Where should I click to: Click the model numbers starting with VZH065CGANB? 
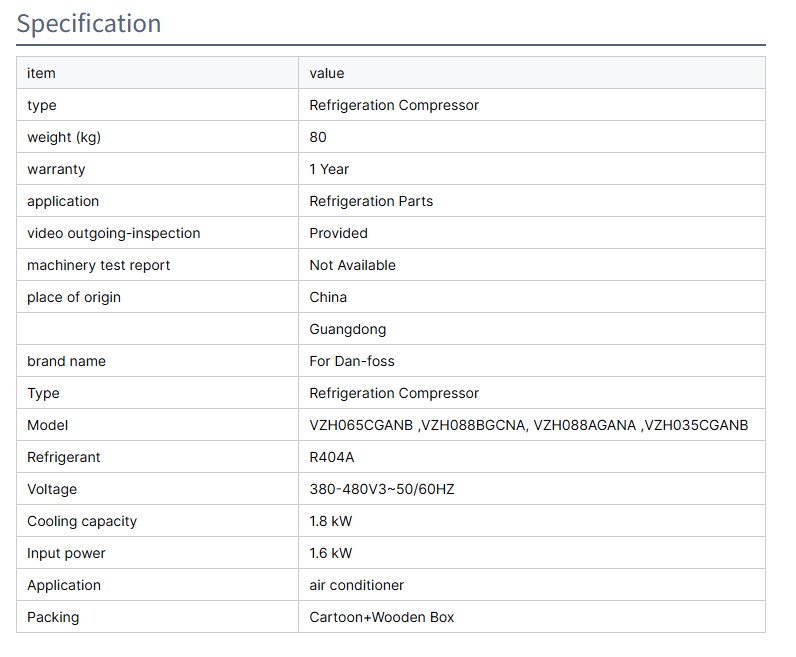(x=528, y=425)
